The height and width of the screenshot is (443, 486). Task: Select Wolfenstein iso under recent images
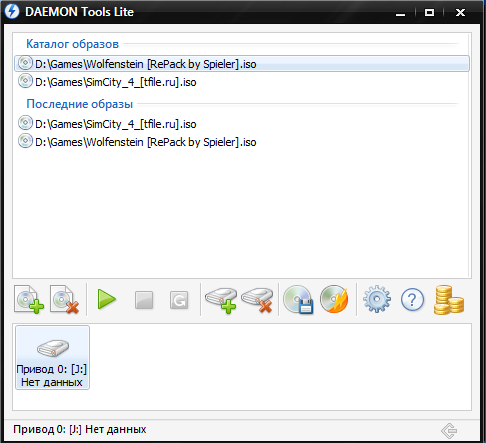coord(242,142)
